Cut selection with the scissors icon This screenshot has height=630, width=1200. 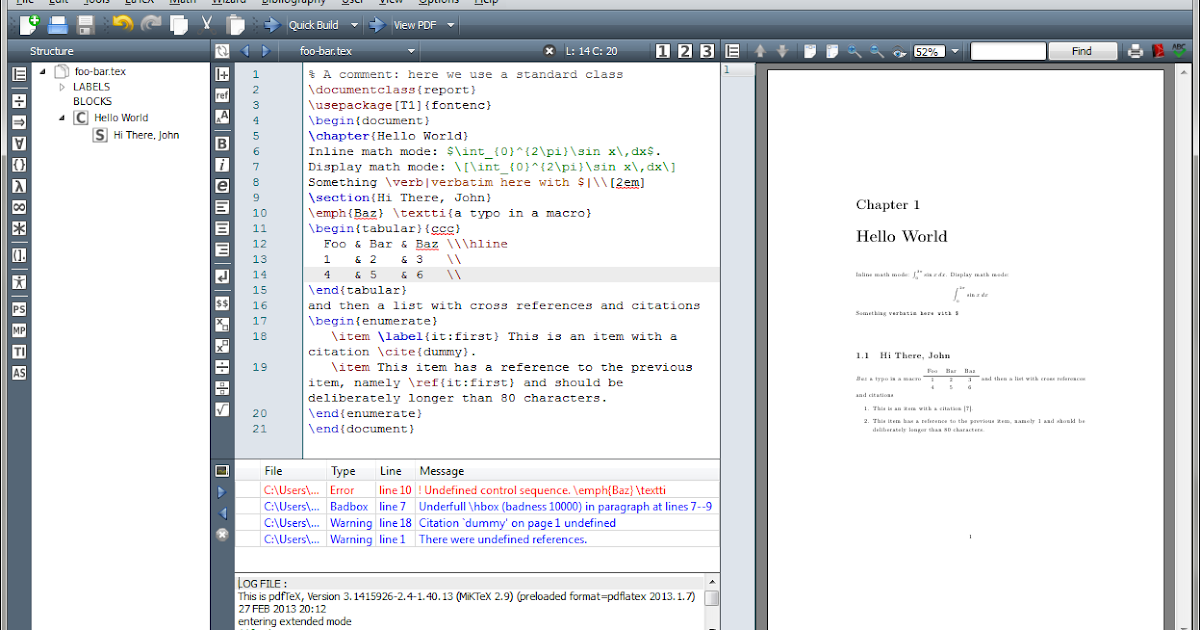(x=206, y=24)
